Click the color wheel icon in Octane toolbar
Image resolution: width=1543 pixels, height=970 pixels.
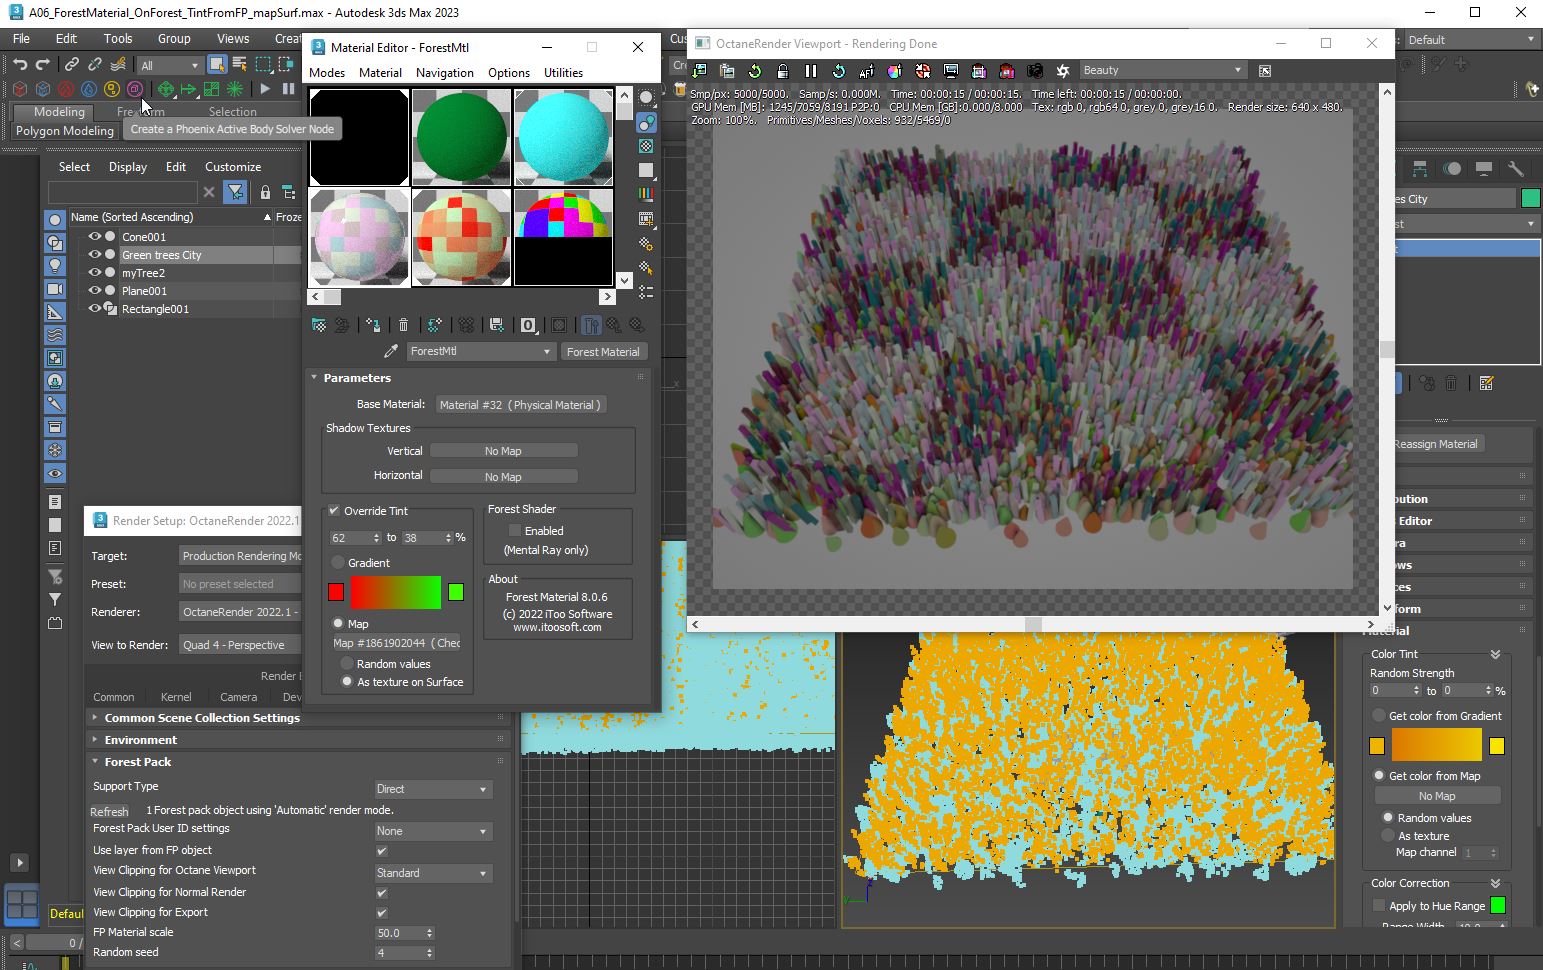pyautogui.click(x=894, y=71)
